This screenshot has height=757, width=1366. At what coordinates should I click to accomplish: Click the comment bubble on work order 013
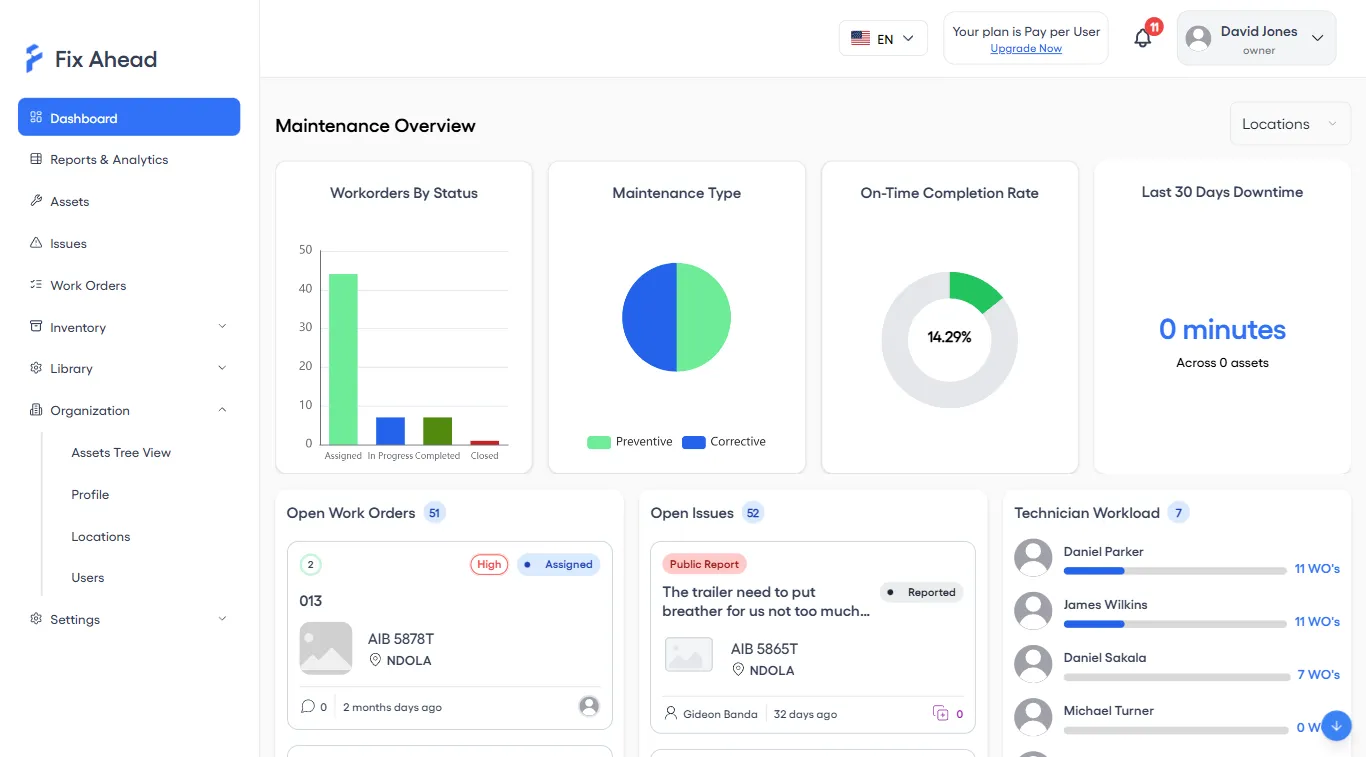coord(308,706)
